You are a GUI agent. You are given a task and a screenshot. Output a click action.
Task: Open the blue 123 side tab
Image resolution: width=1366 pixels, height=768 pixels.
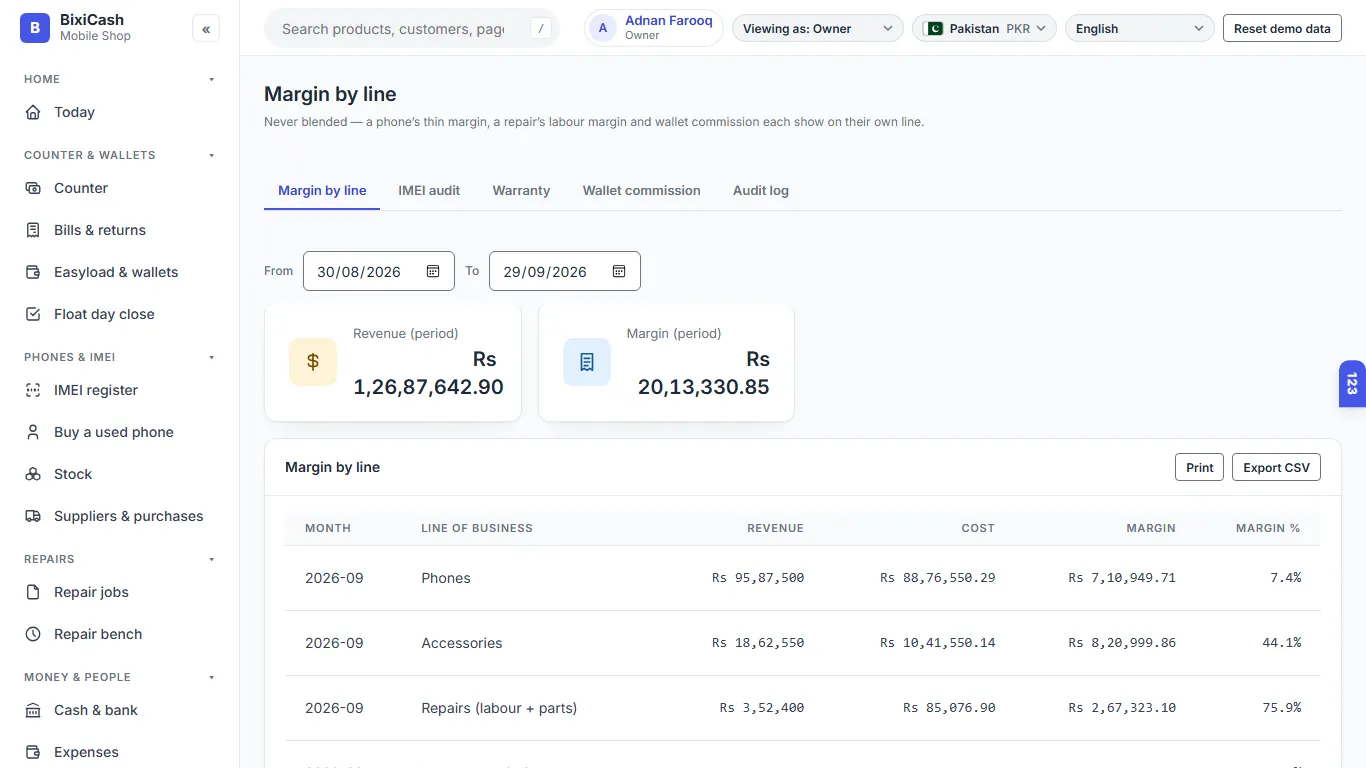click(x=1352, y=384)
